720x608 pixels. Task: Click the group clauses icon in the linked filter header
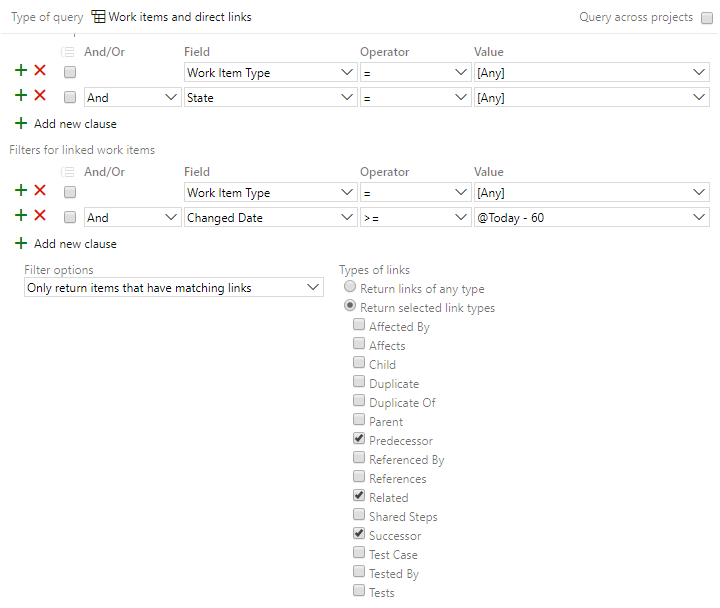tap(68, 172)
